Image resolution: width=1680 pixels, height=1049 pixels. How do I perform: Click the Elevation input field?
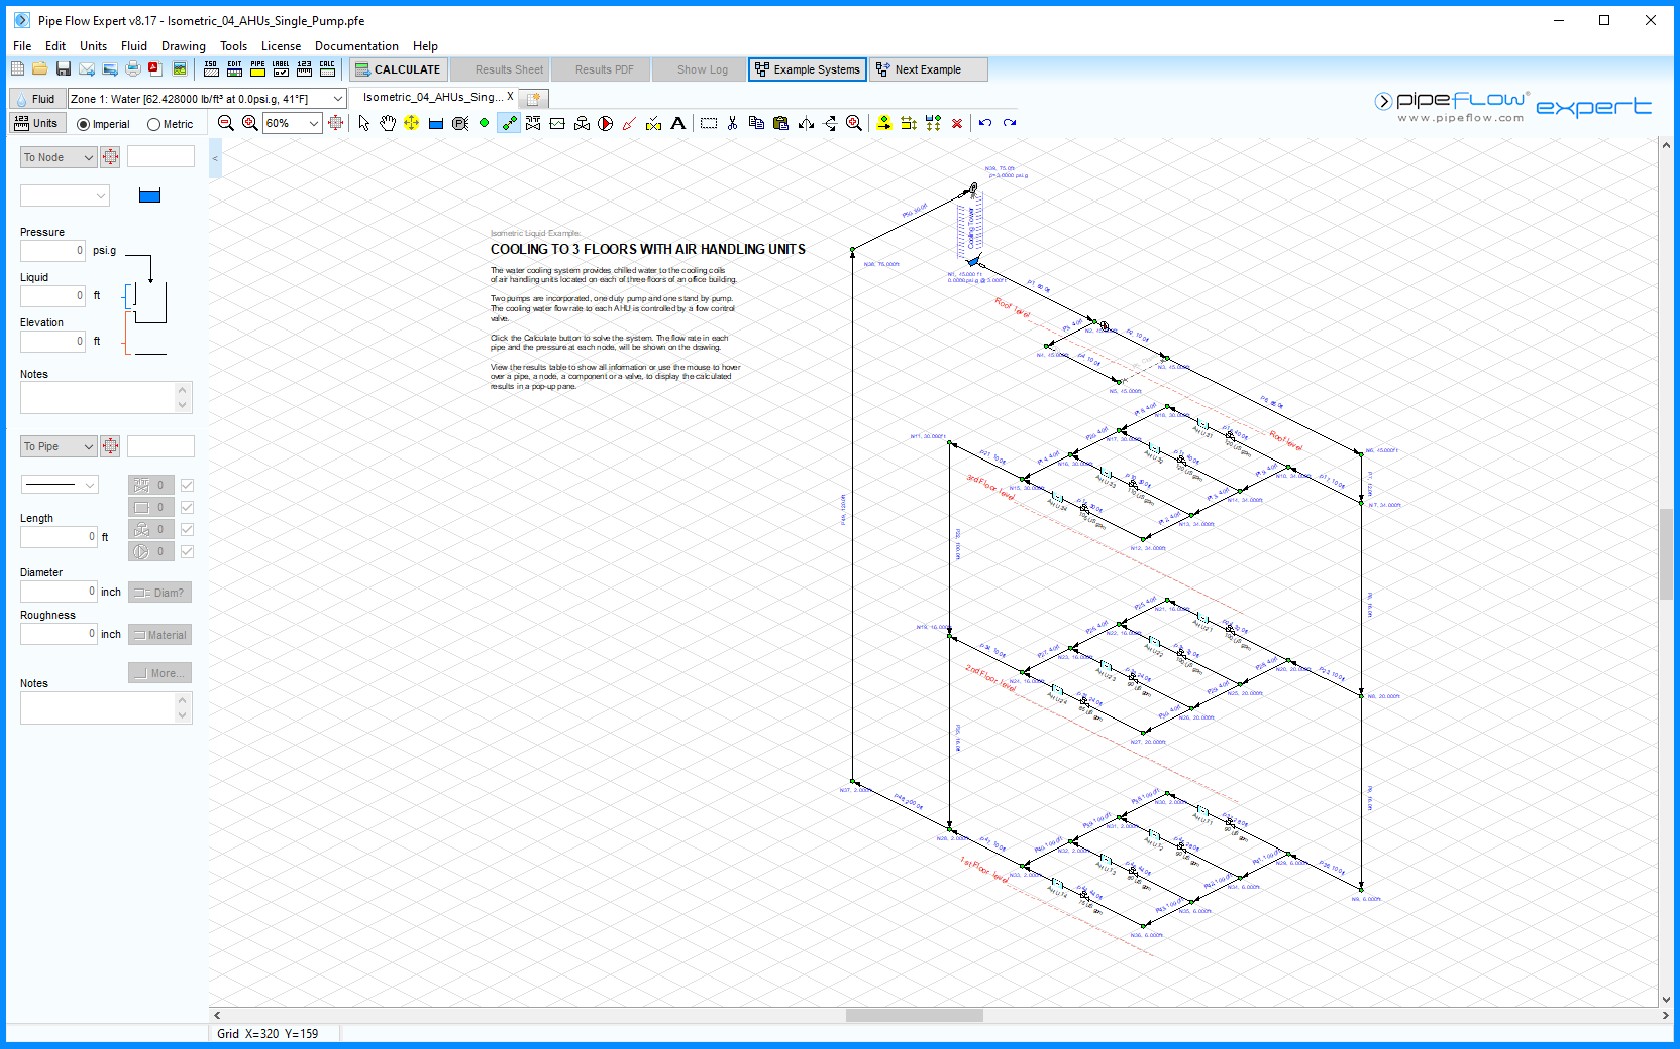(53, 341)
